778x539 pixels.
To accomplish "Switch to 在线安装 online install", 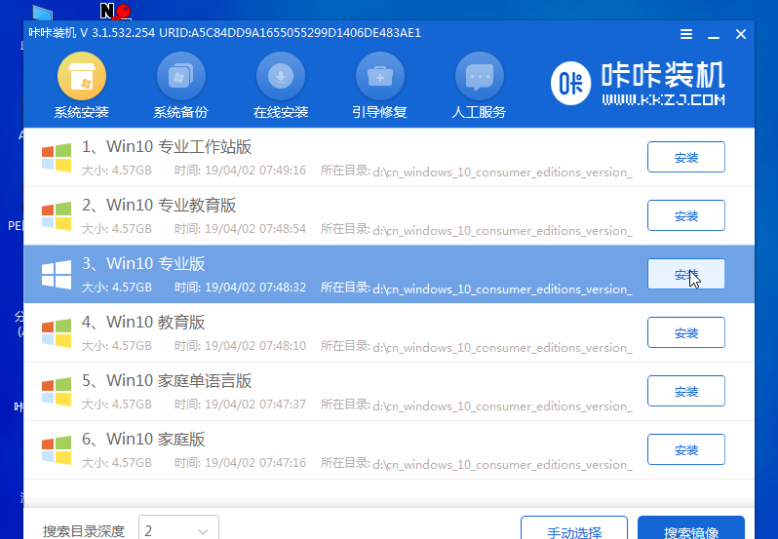I will point(280,86).
